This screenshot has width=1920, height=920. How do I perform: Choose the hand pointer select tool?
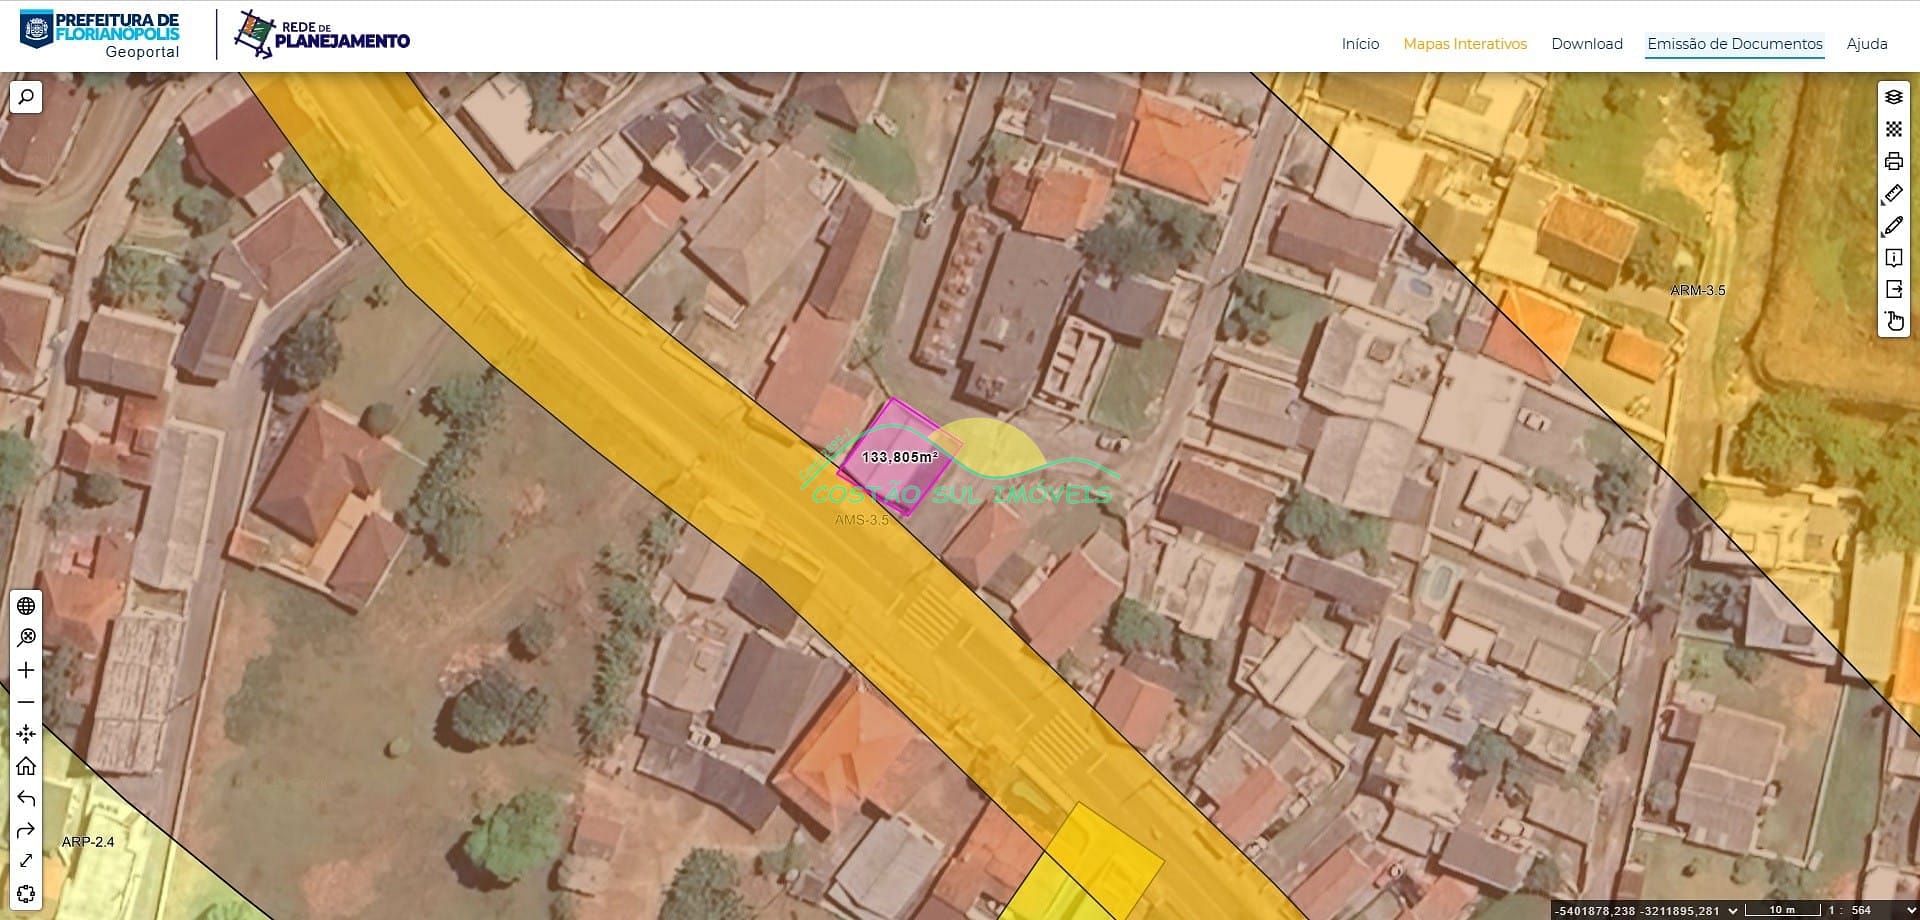coord(1893,321)
